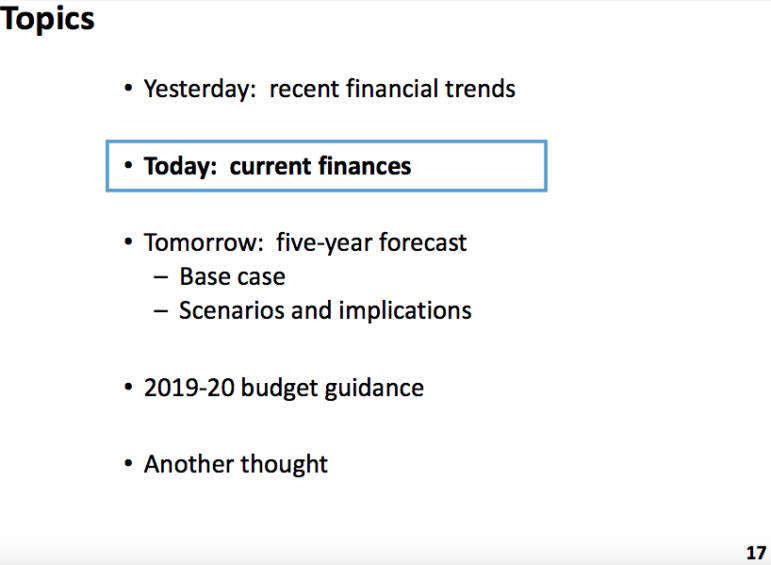771x565 pixels.
Task: Click the "Scenarios and implications" sub-item
Action: coord(325,311)
